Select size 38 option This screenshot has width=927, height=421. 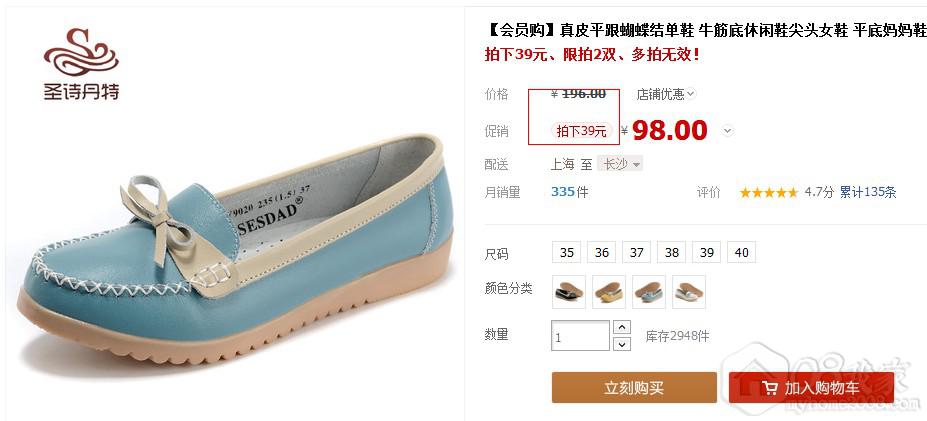tap(672, 252)
